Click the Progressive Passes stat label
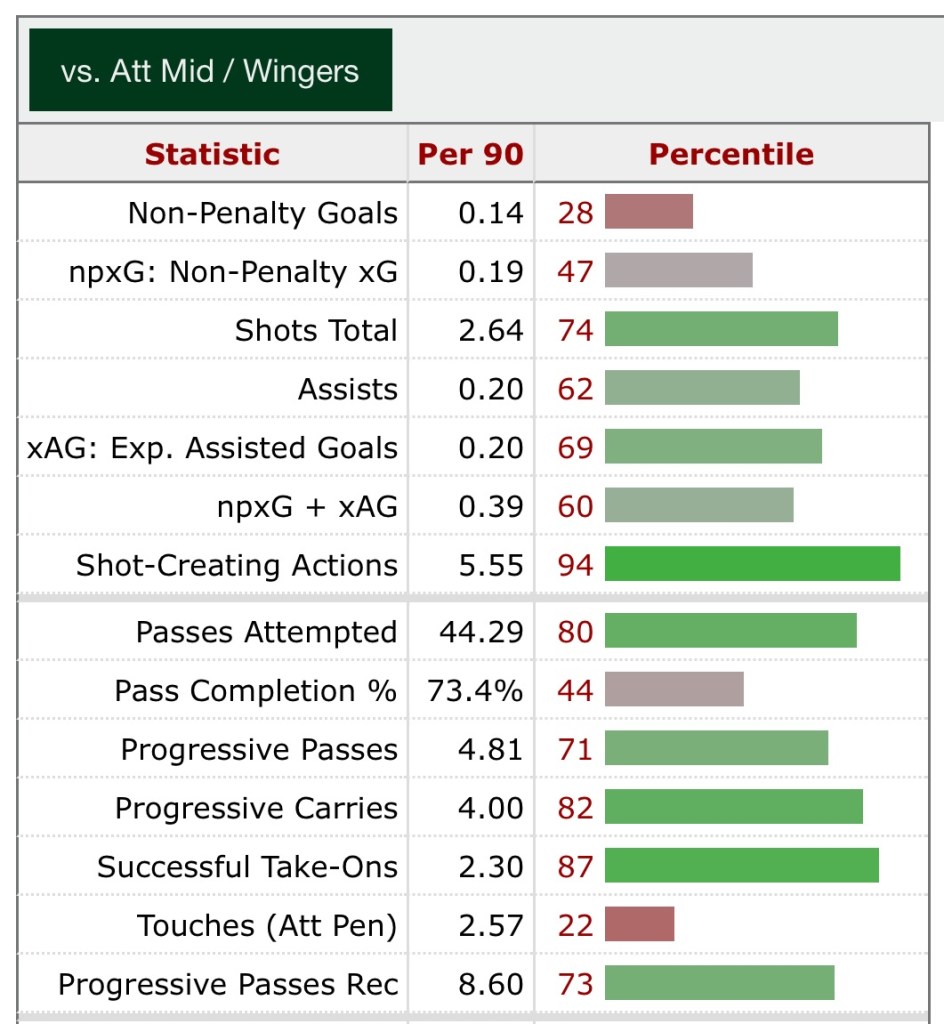944x1024 pixels. tap(259, 750)
